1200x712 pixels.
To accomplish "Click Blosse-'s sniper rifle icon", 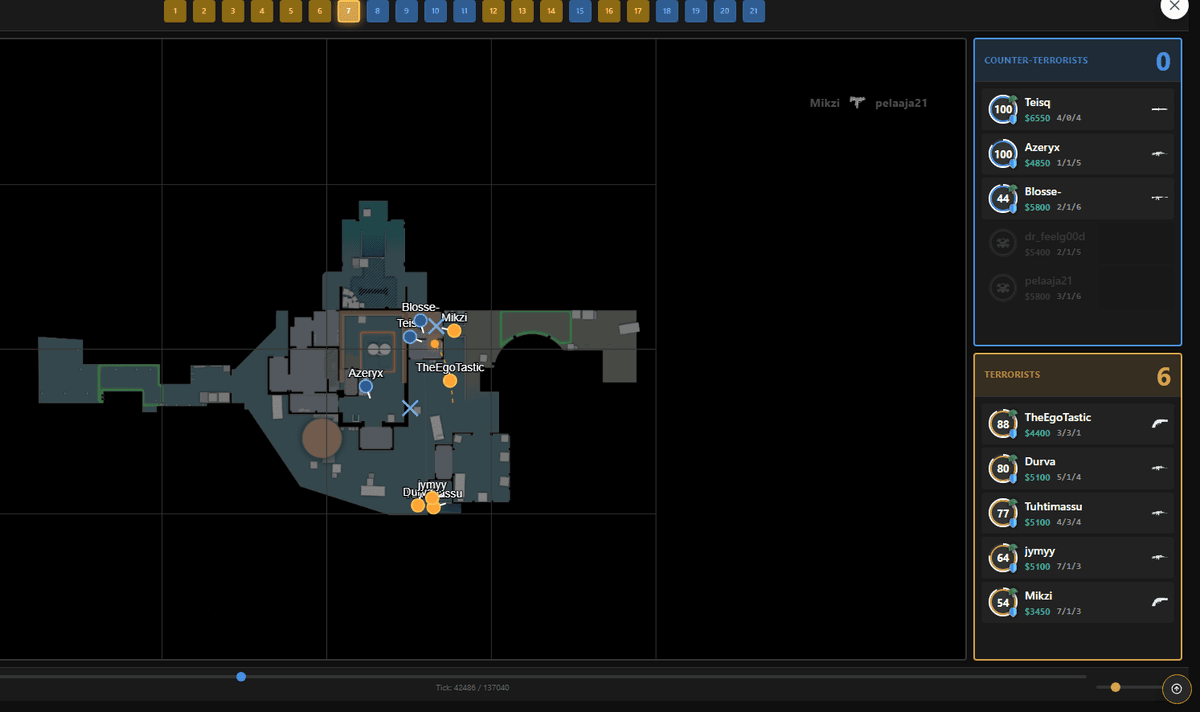I will point(1160,198).
